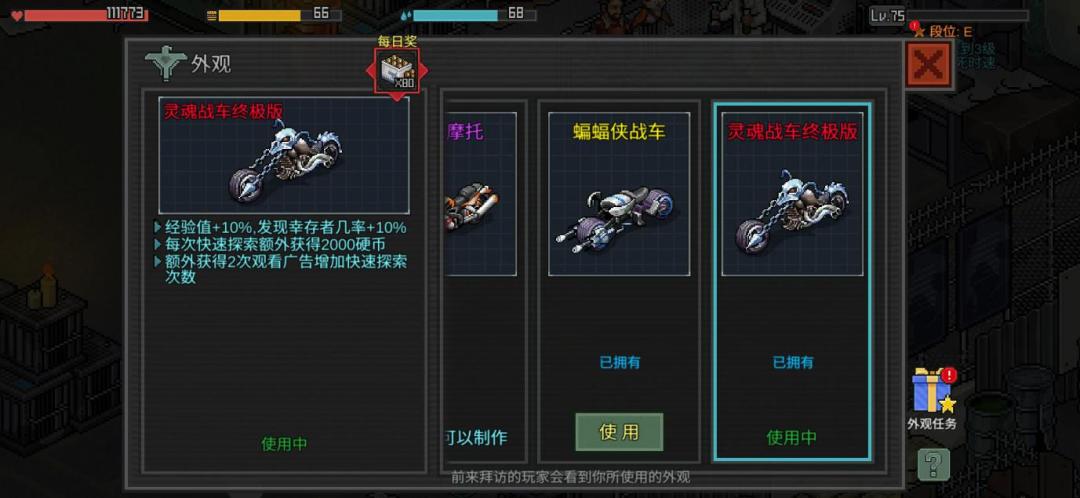Click the yellow hunger status icon
1080x498 pixels.
coord(211,15)
